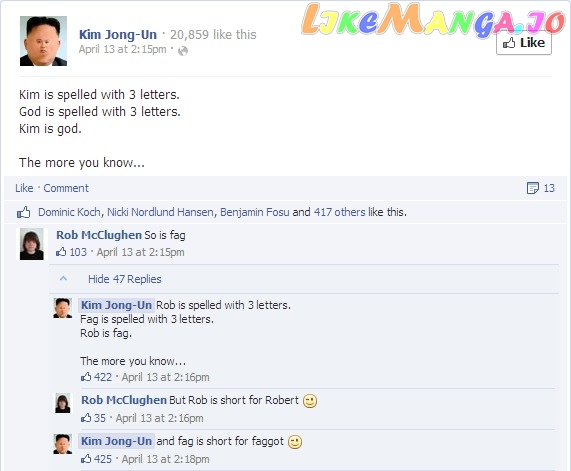Show the 417 others who liked
Image resolution: width=571 pixels, height=471 pixels.
pos(339,212)
